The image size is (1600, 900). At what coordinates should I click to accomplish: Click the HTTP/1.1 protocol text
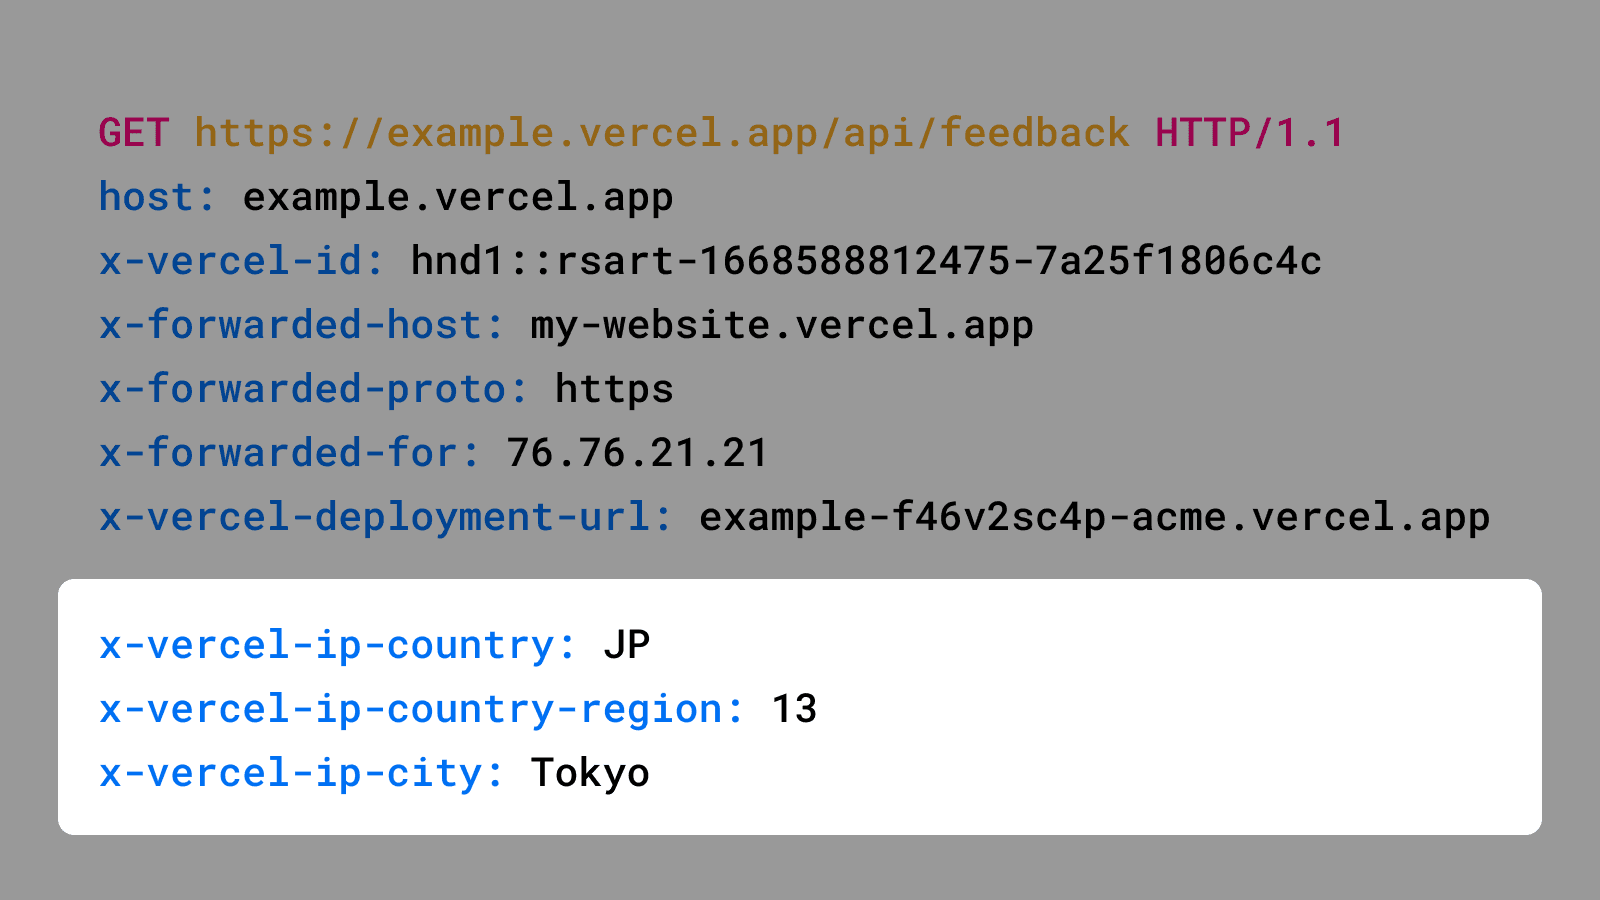tap(1249, 133)
